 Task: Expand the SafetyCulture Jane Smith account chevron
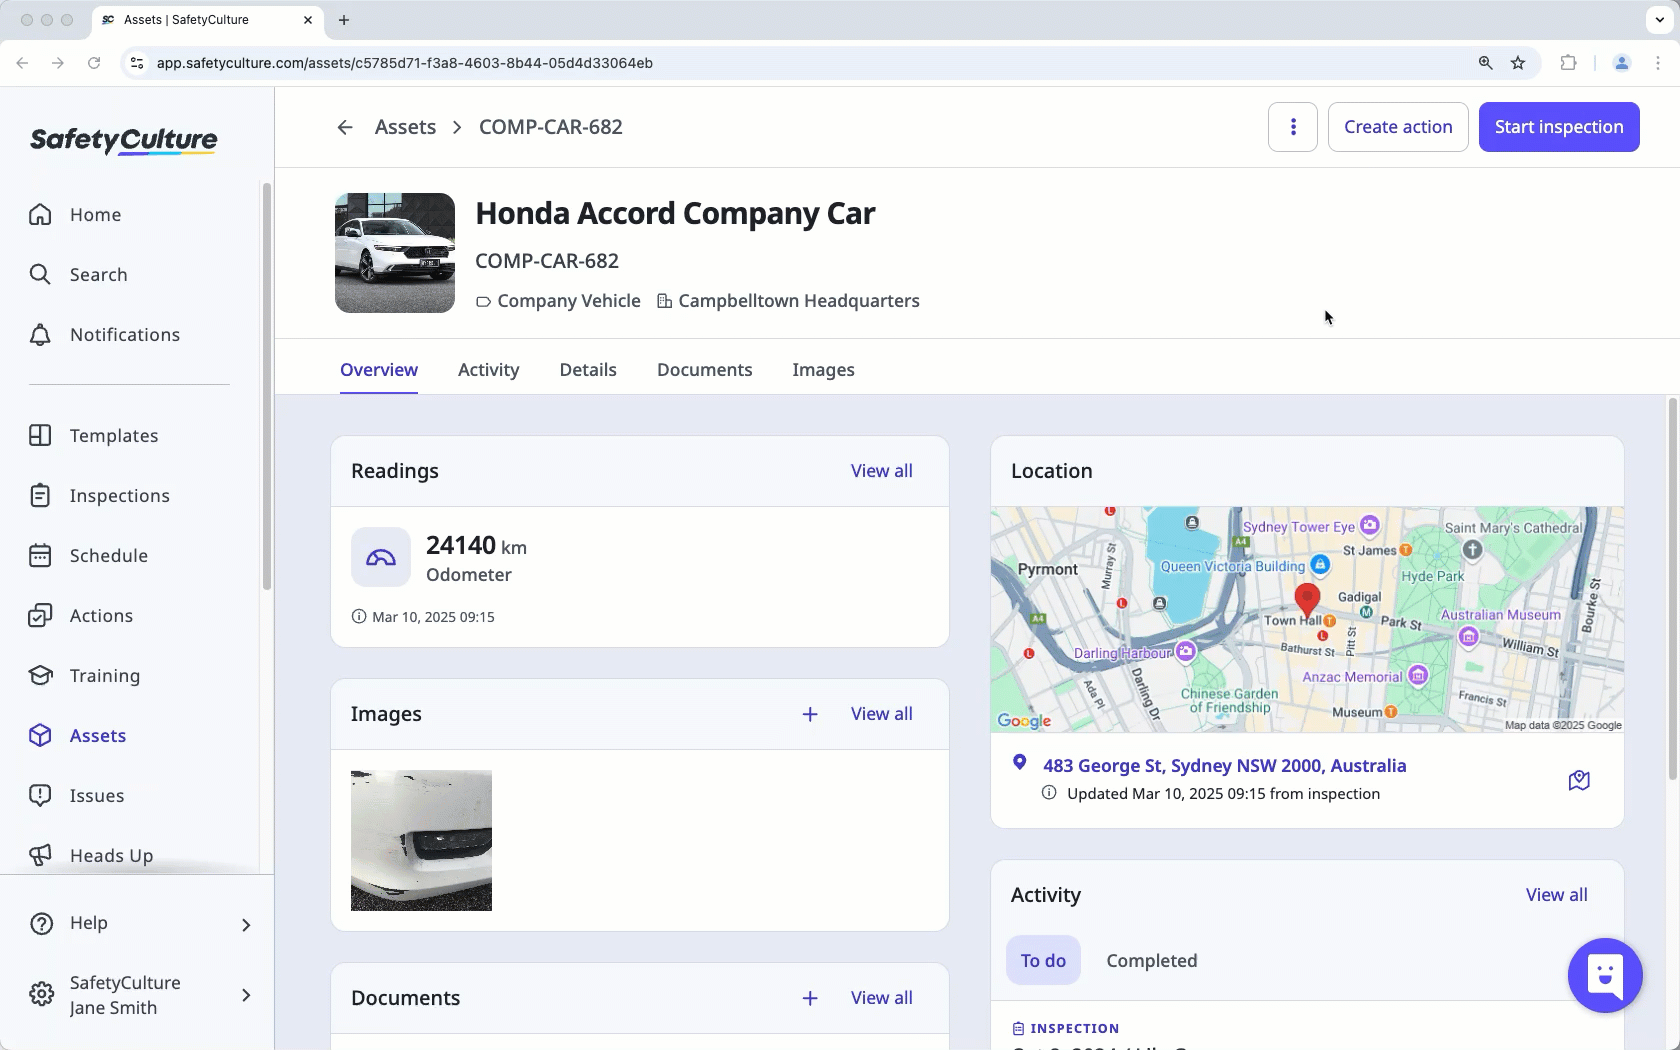coord(246,995)
